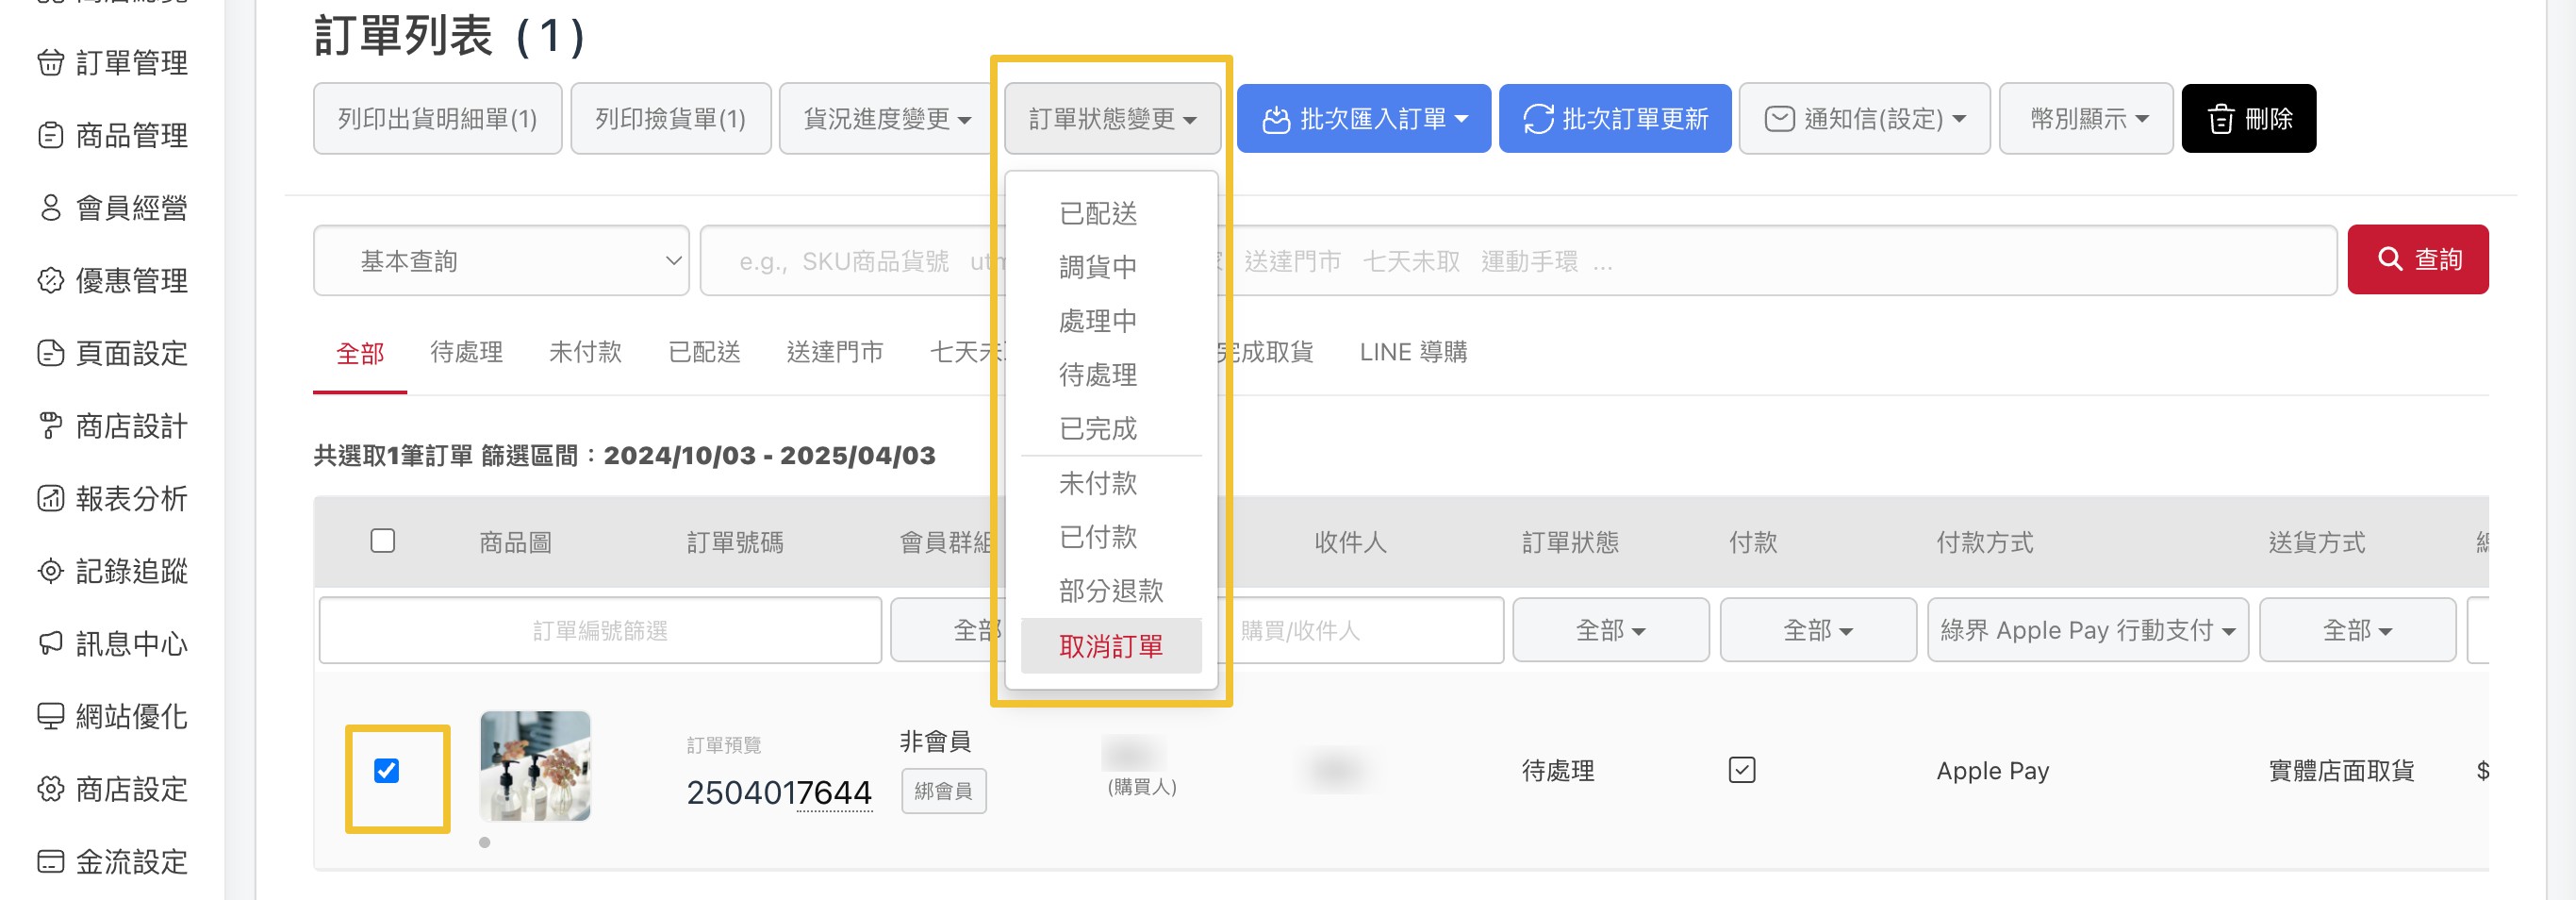Screen dimensions: 2576x900
Task: Switch to the 未付款 orders tab
Action: pyautogui.click(x=585, y=352)
